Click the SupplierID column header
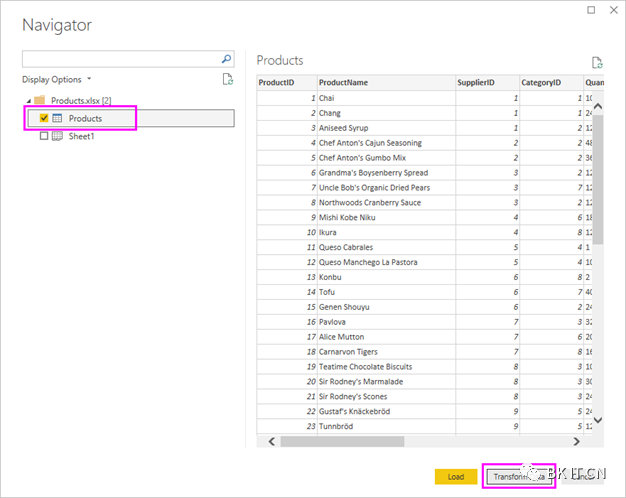 [x=487, y=83]
